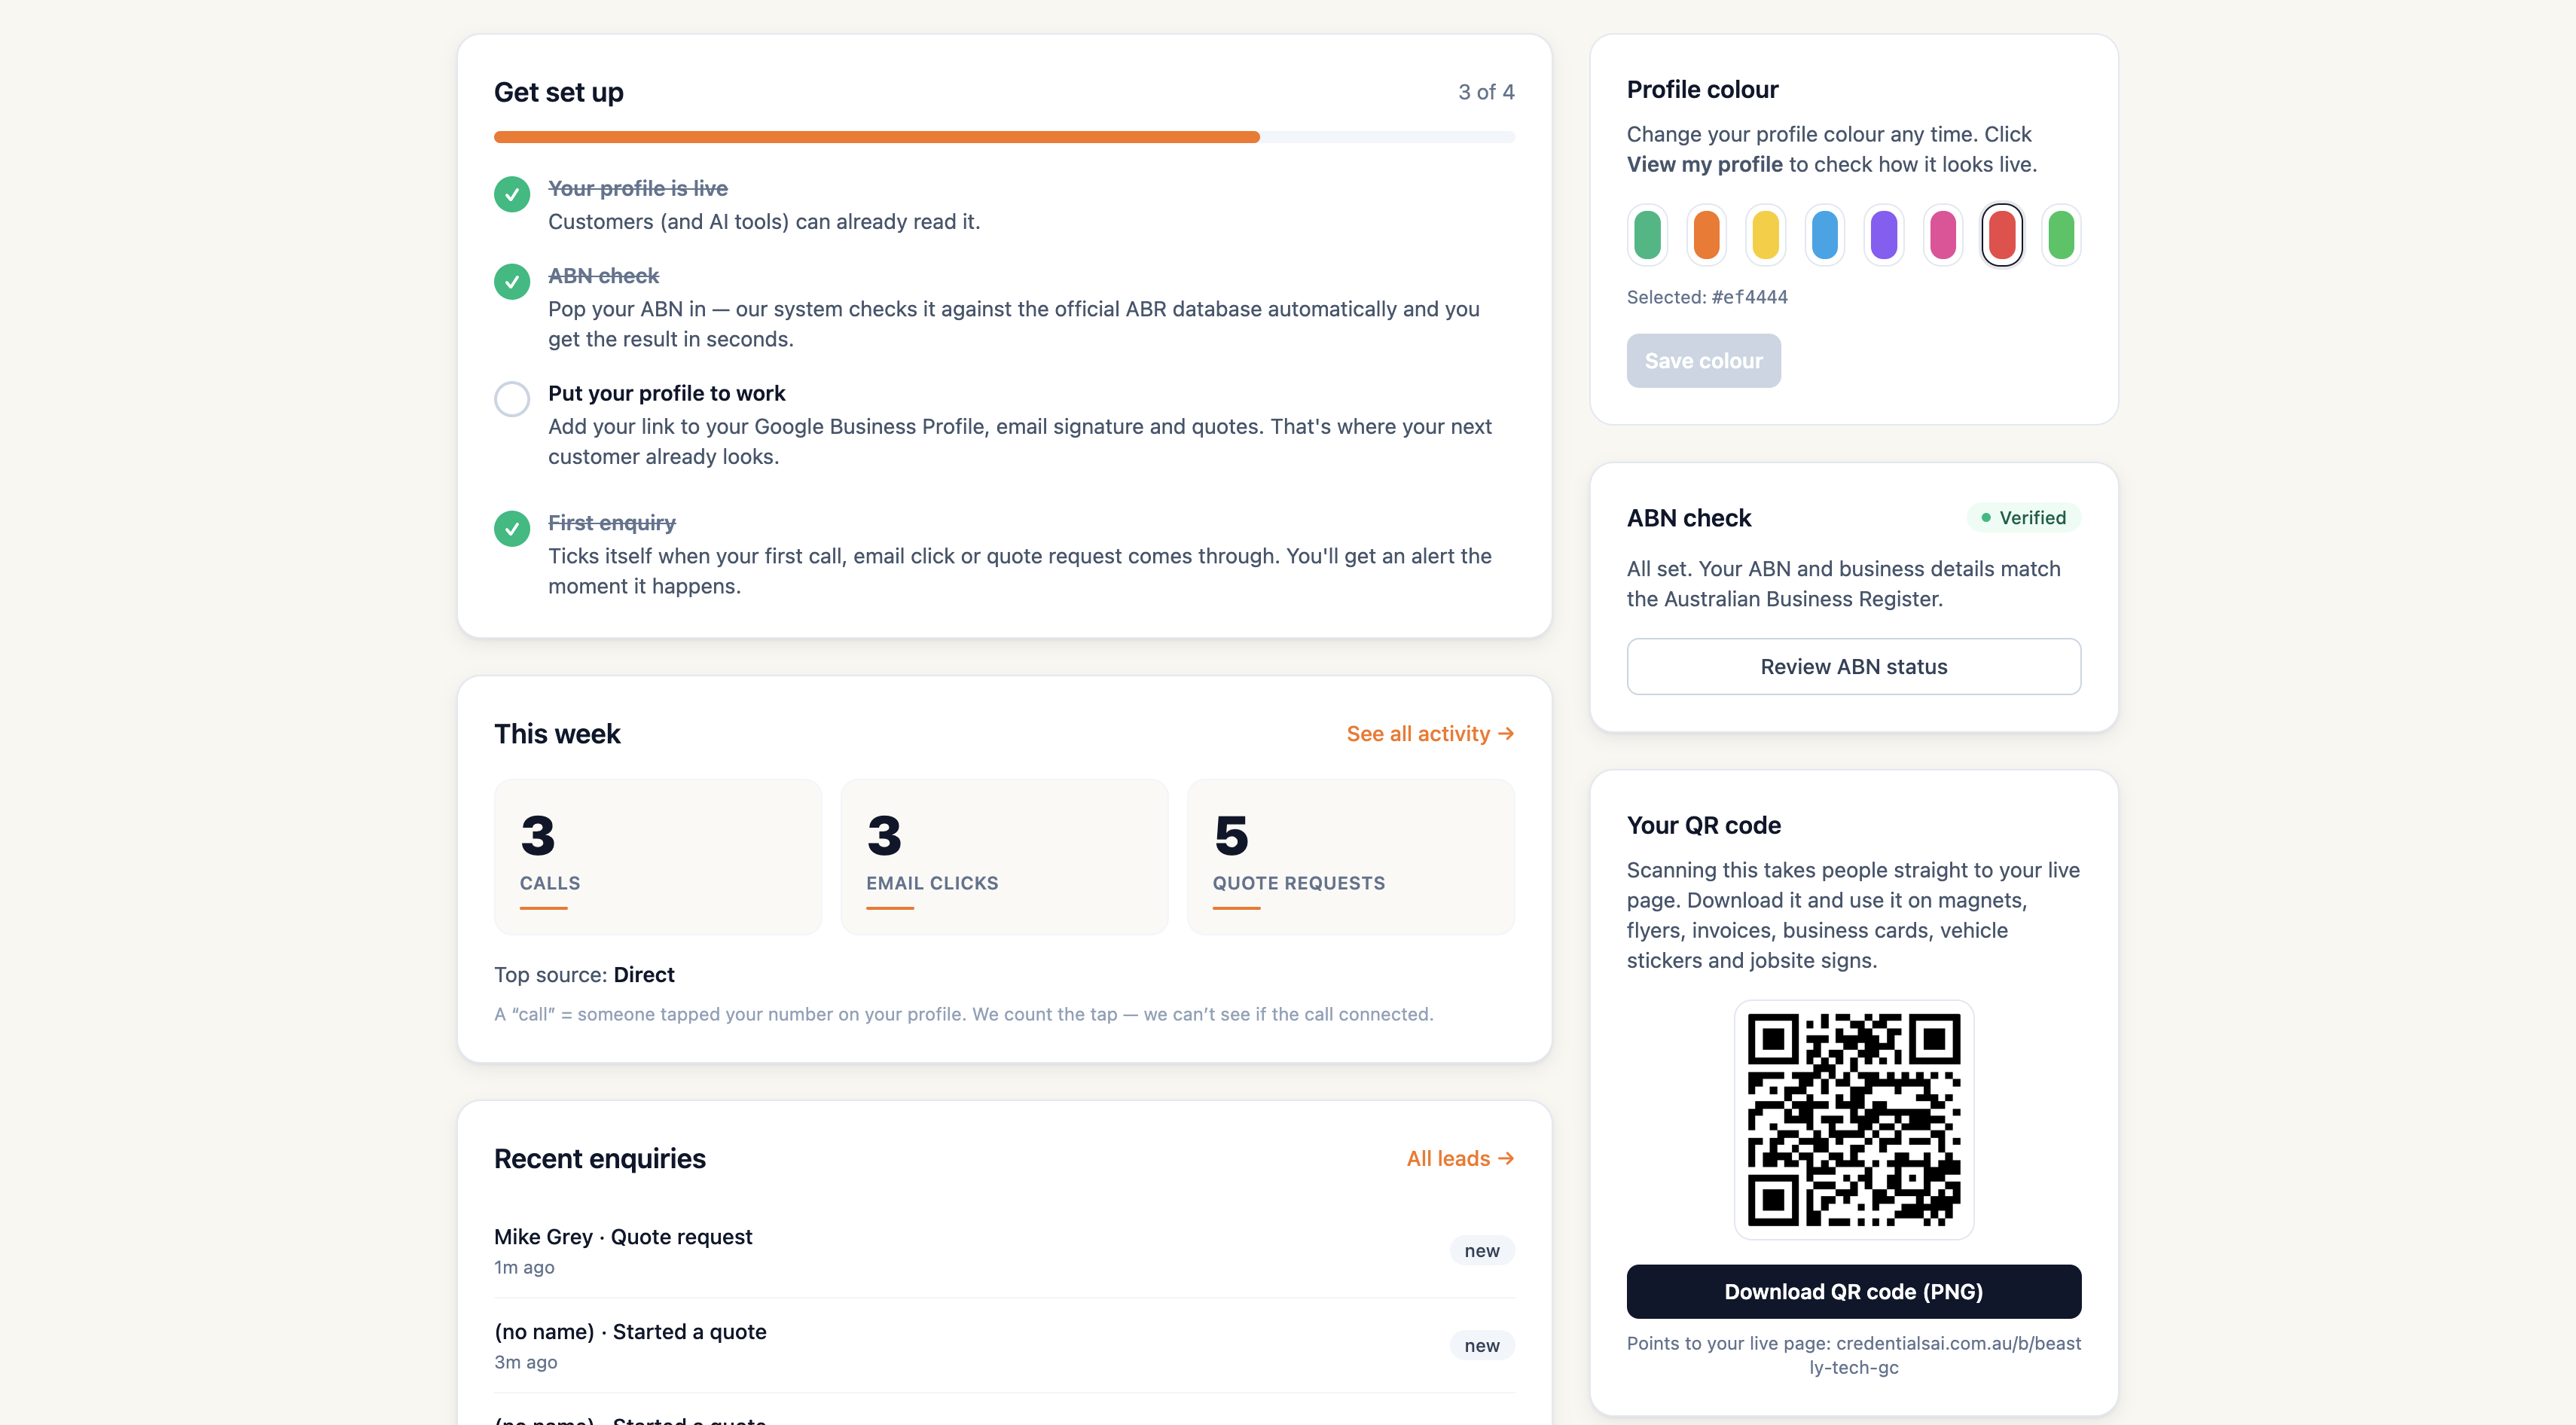
Task: Click the Quote Requests stat card
Action: coord(1350,857)
